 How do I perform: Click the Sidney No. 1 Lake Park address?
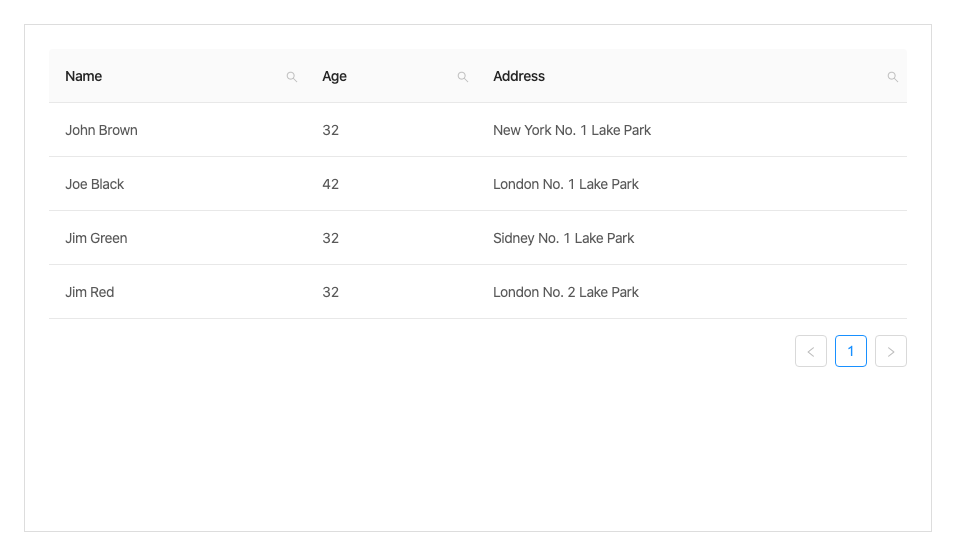564,238
